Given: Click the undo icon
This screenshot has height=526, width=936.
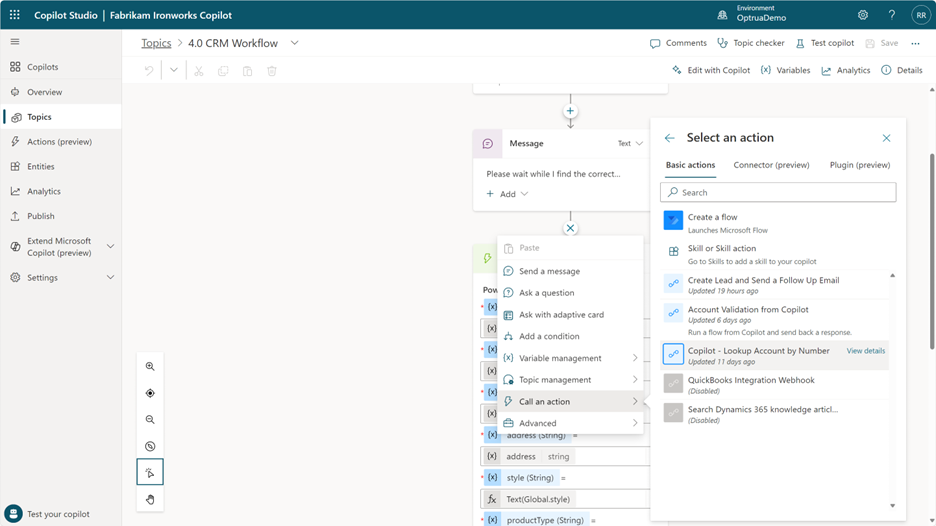Looking at the screenshot, I should 149,71.
